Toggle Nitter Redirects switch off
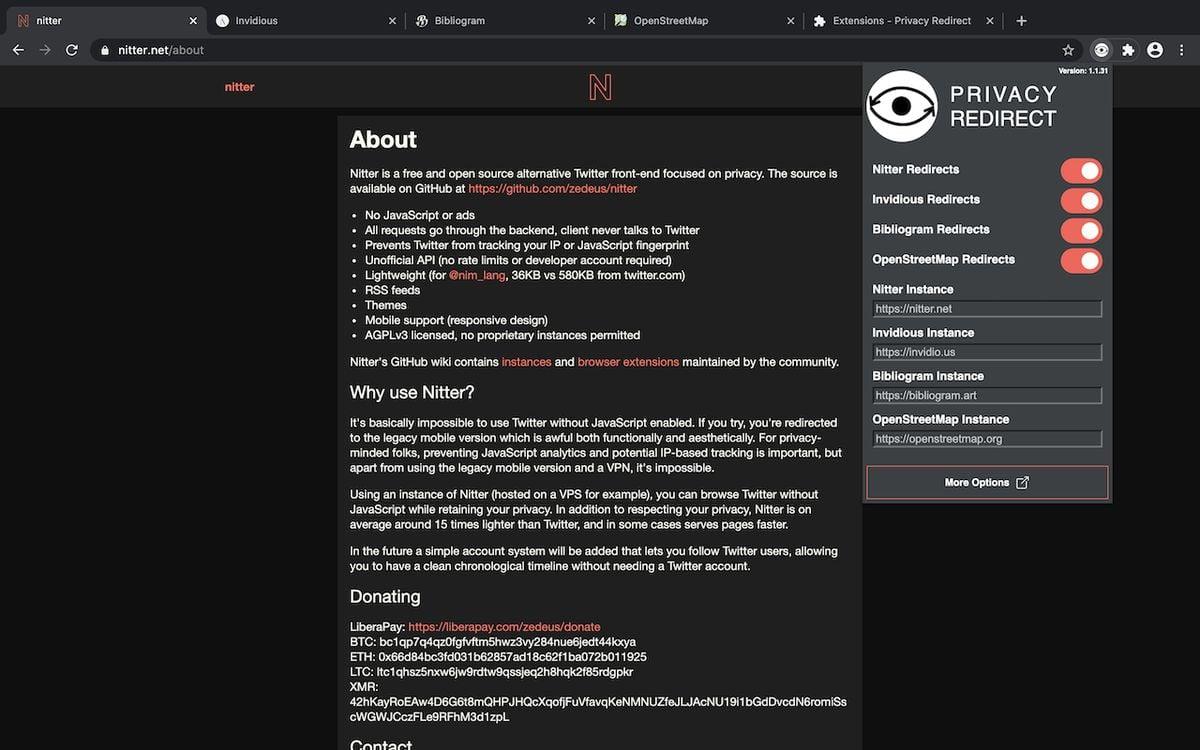Image resolution: width=1200 pixels, height=750 pixels. [1081, 170]
